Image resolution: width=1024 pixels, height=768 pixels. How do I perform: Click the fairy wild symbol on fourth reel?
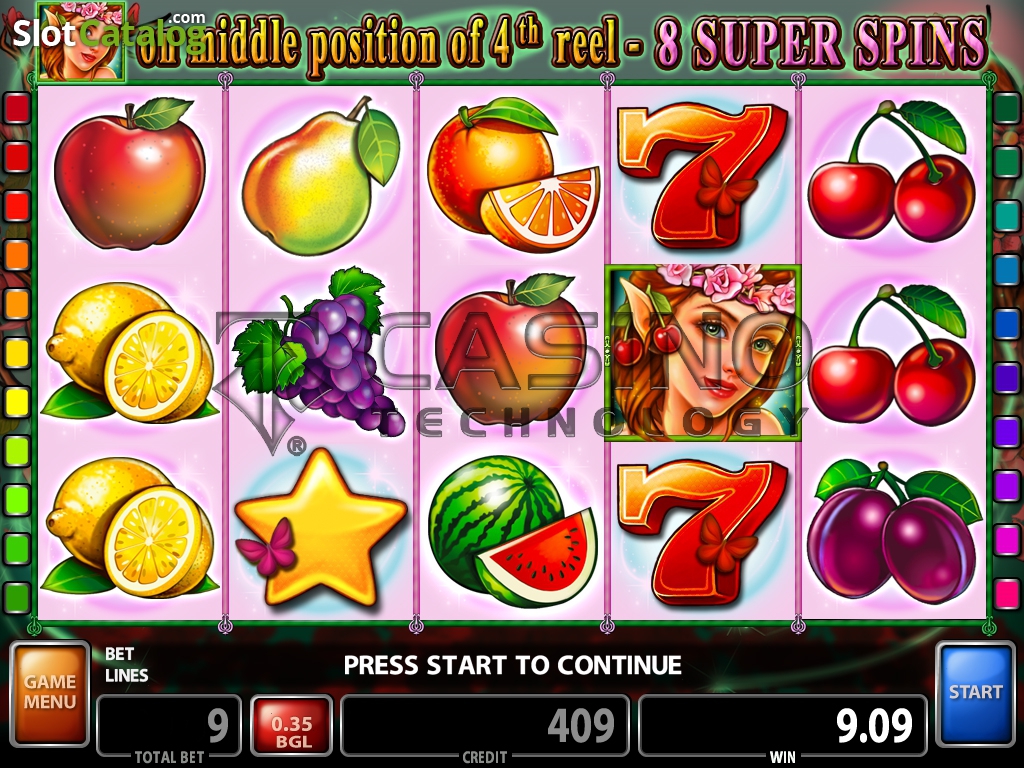(703, 353)
